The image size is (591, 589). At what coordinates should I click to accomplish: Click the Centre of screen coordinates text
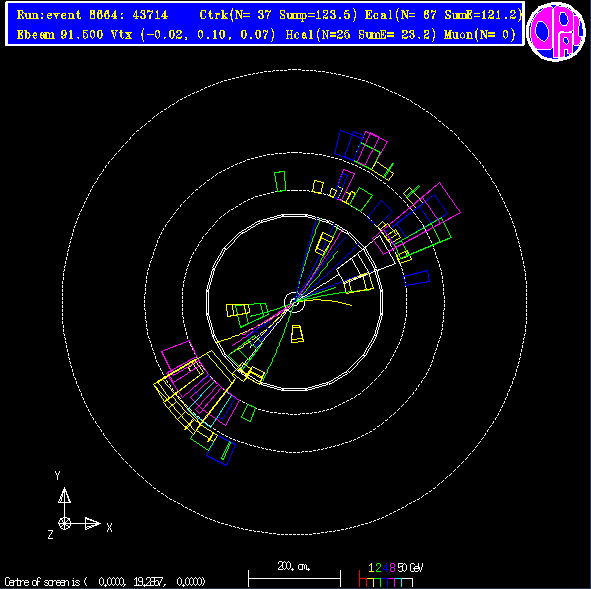[x=105, y=582]
